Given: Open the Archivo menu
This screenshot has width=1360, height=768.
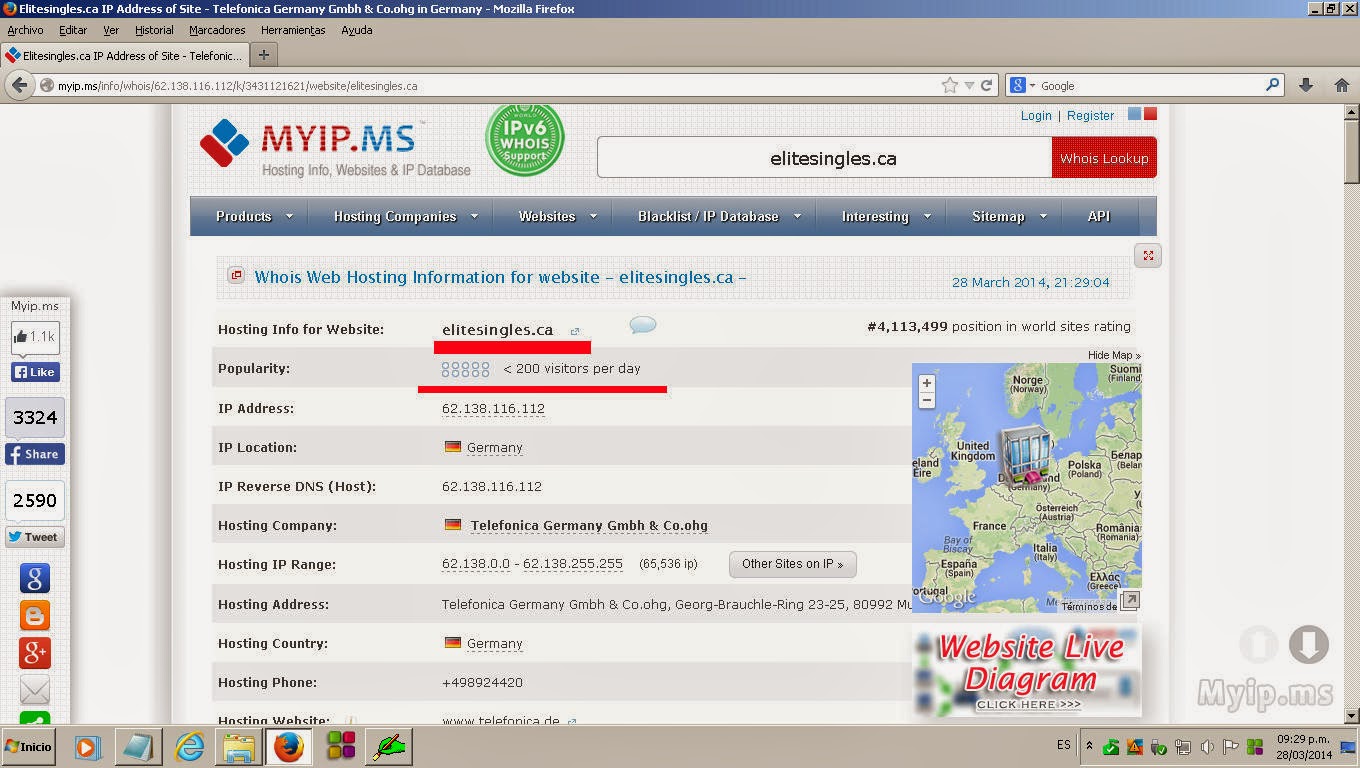Looking at the screenshot, I should pos(25,30).
